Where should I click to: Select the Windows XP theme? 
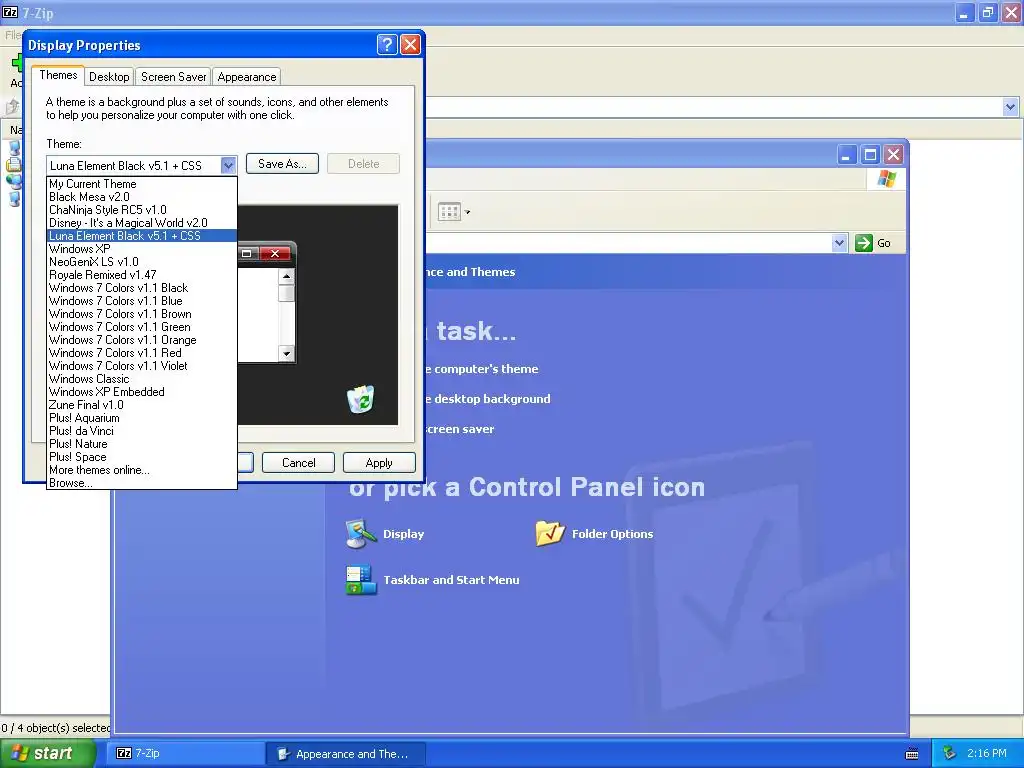[x=142, y=249]
